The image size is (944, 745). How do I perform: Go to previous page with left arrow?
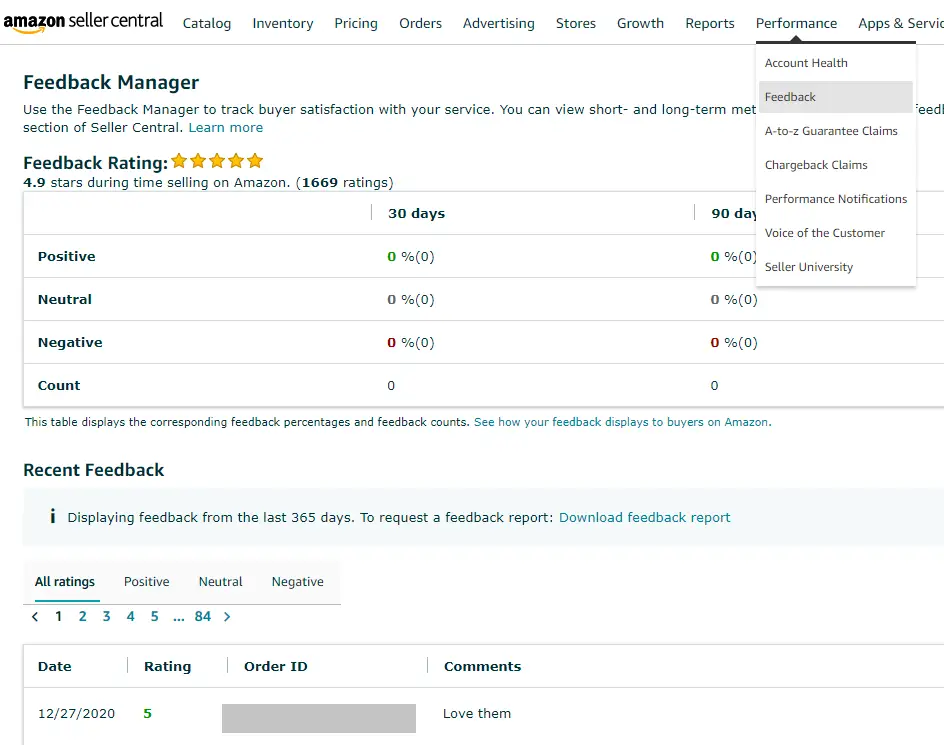point(35,617)
